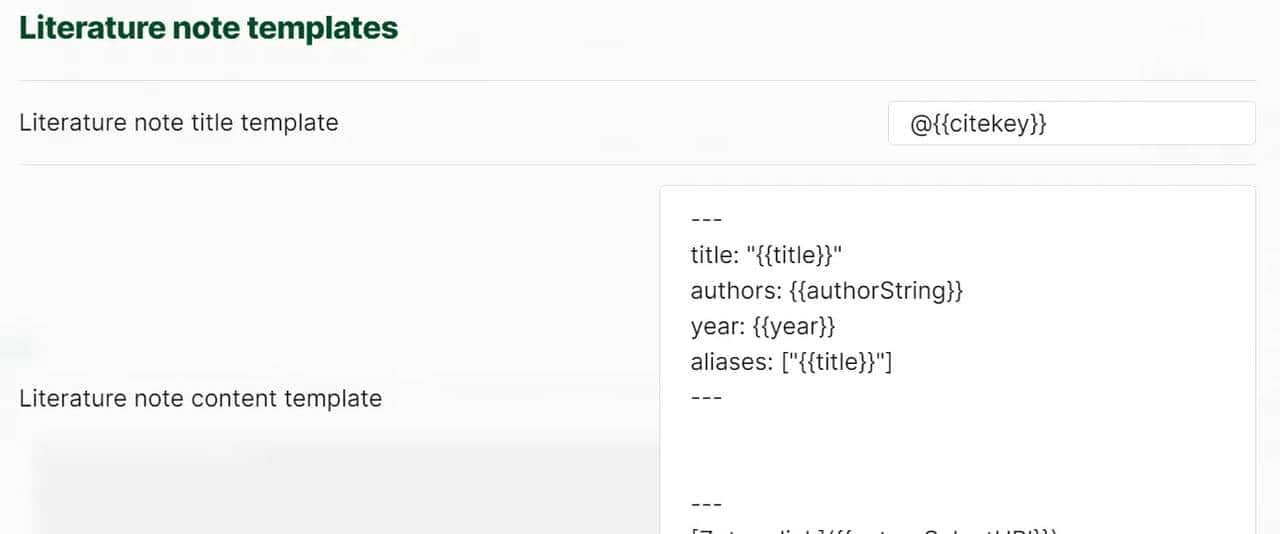This screenshot has height=534, width=1280.
Task: Click the "Literature note templates" heading
Action: coord(208,28)
